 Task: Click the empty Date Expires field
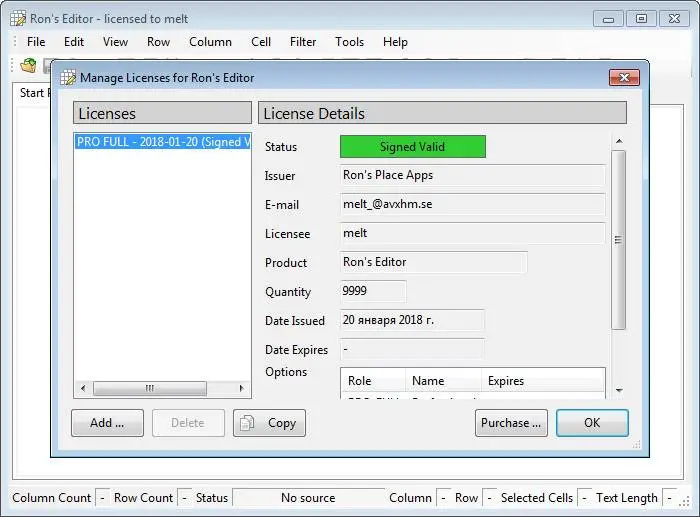[x=412, y=349]
